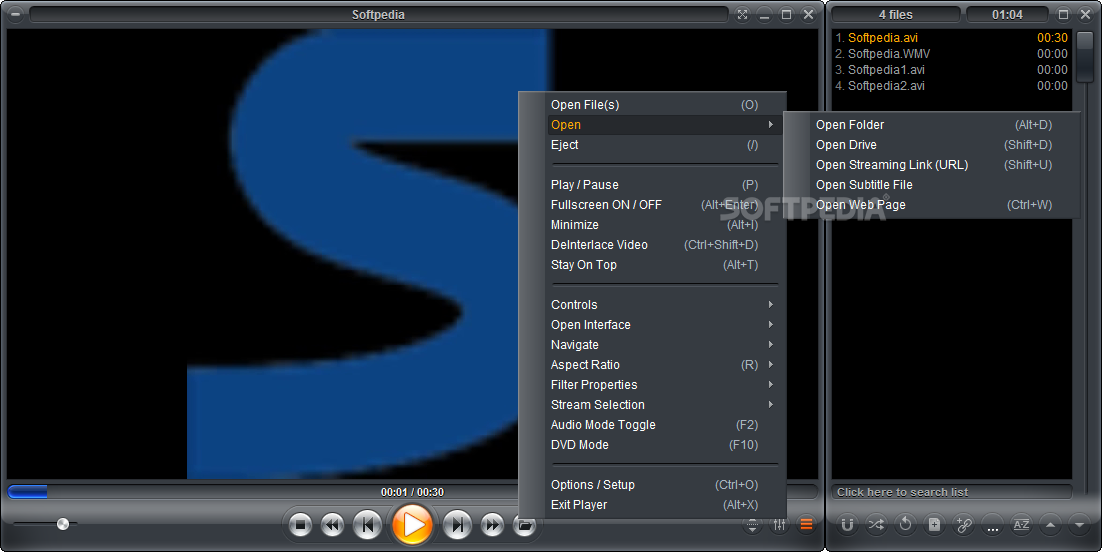Sort the playlist with the A-Z icon
Image resolution: width=1102 pixels, height=552 pixels.
click(x=1020, y=525)
